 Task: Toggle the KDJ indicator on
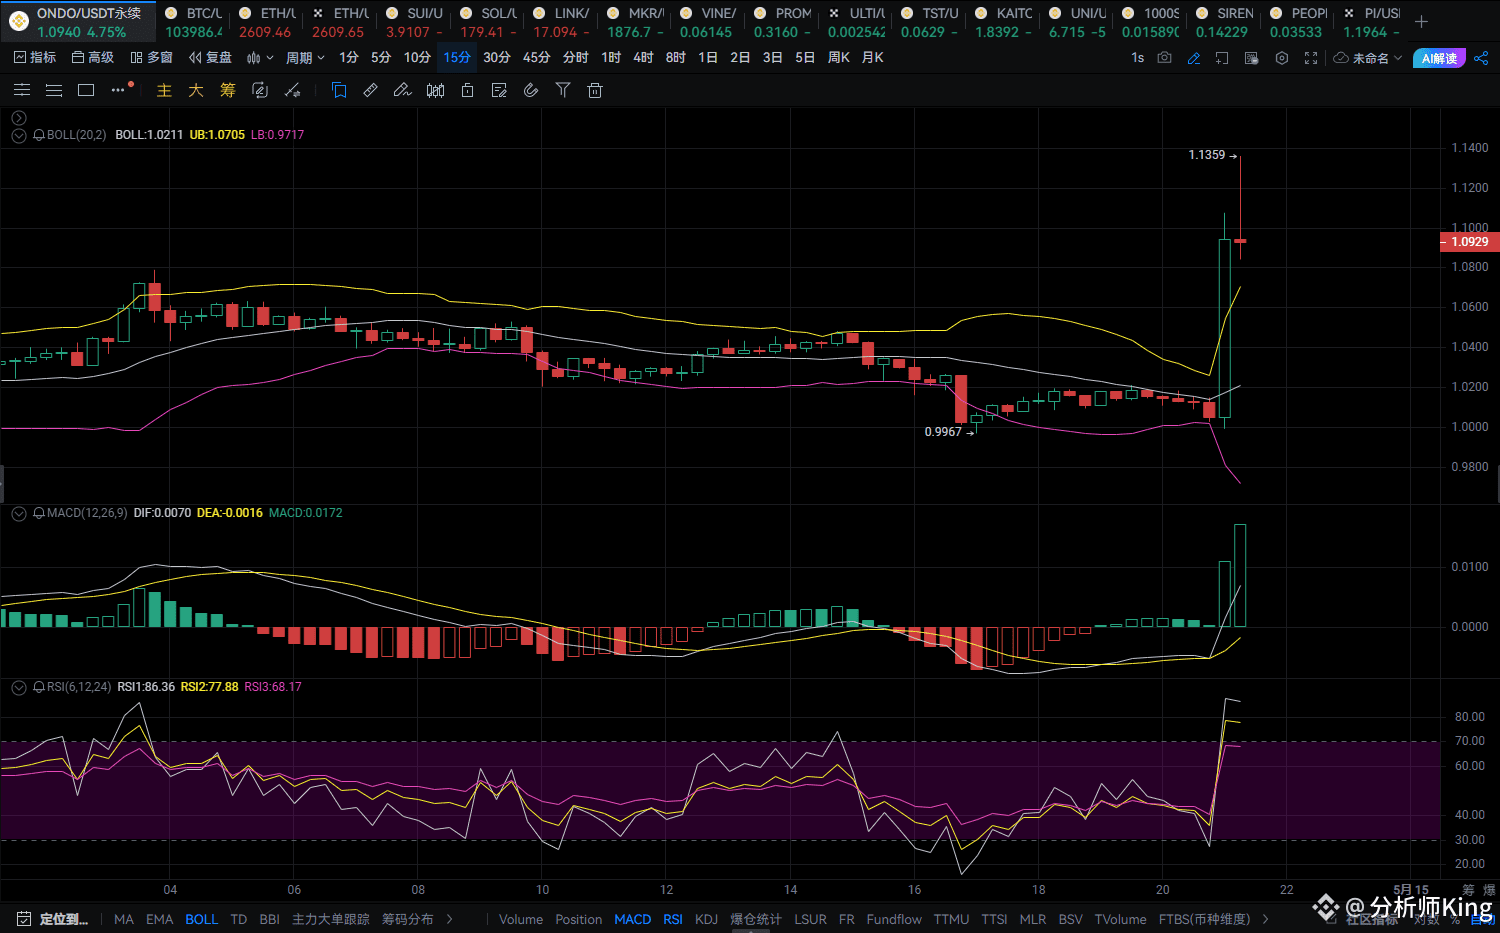tap(706, 919)
